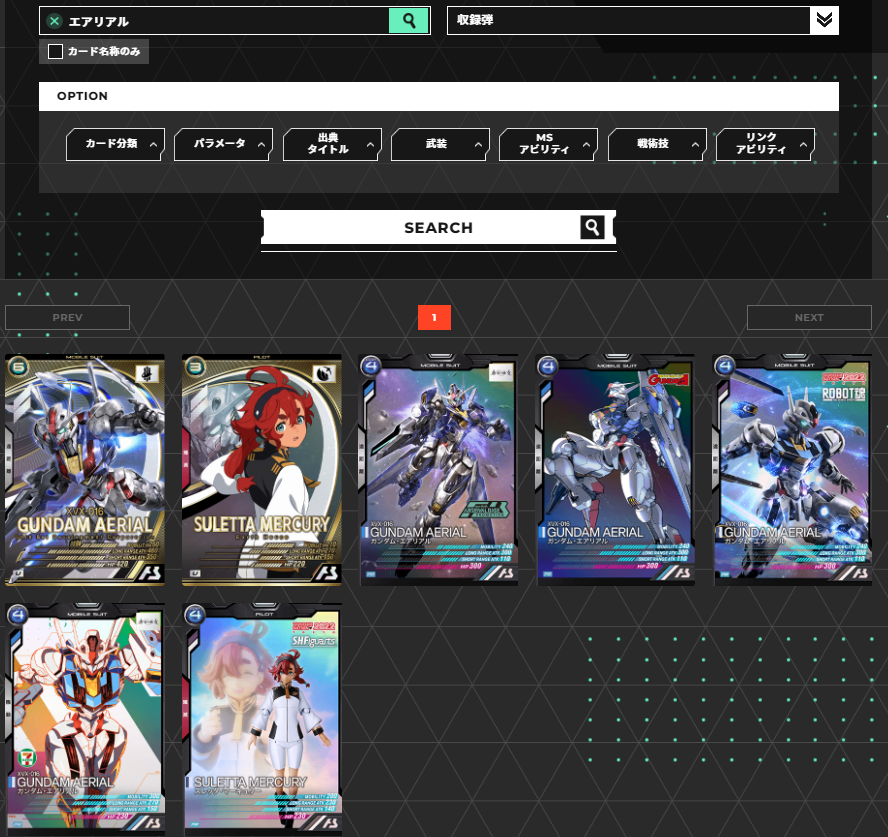This screenshot has width=888, height=837.
Task: Expand the 出典タイトル filter
Action: point(332,144)
